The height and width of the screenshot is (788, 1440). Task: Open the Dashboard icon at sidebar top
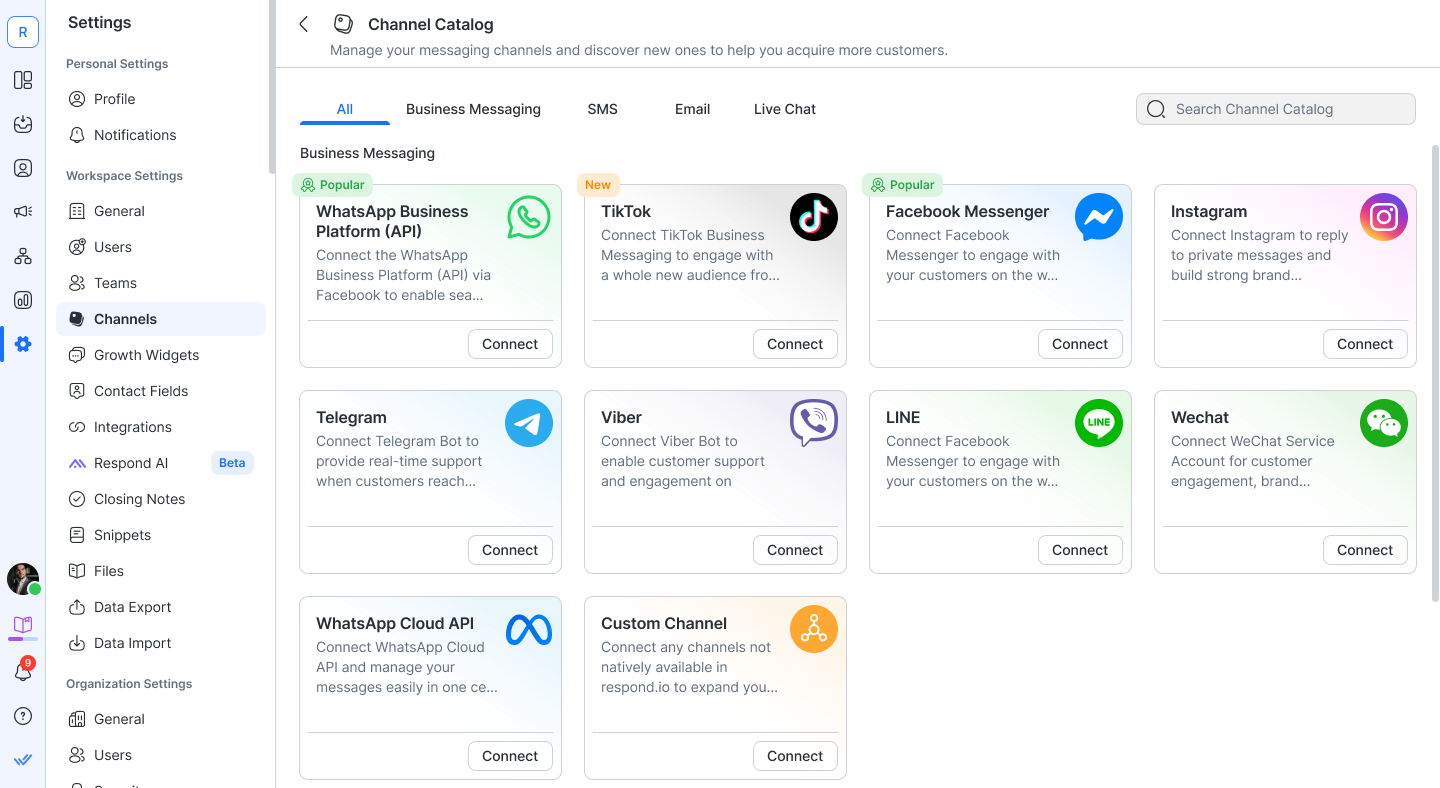[x=22, y=80]
